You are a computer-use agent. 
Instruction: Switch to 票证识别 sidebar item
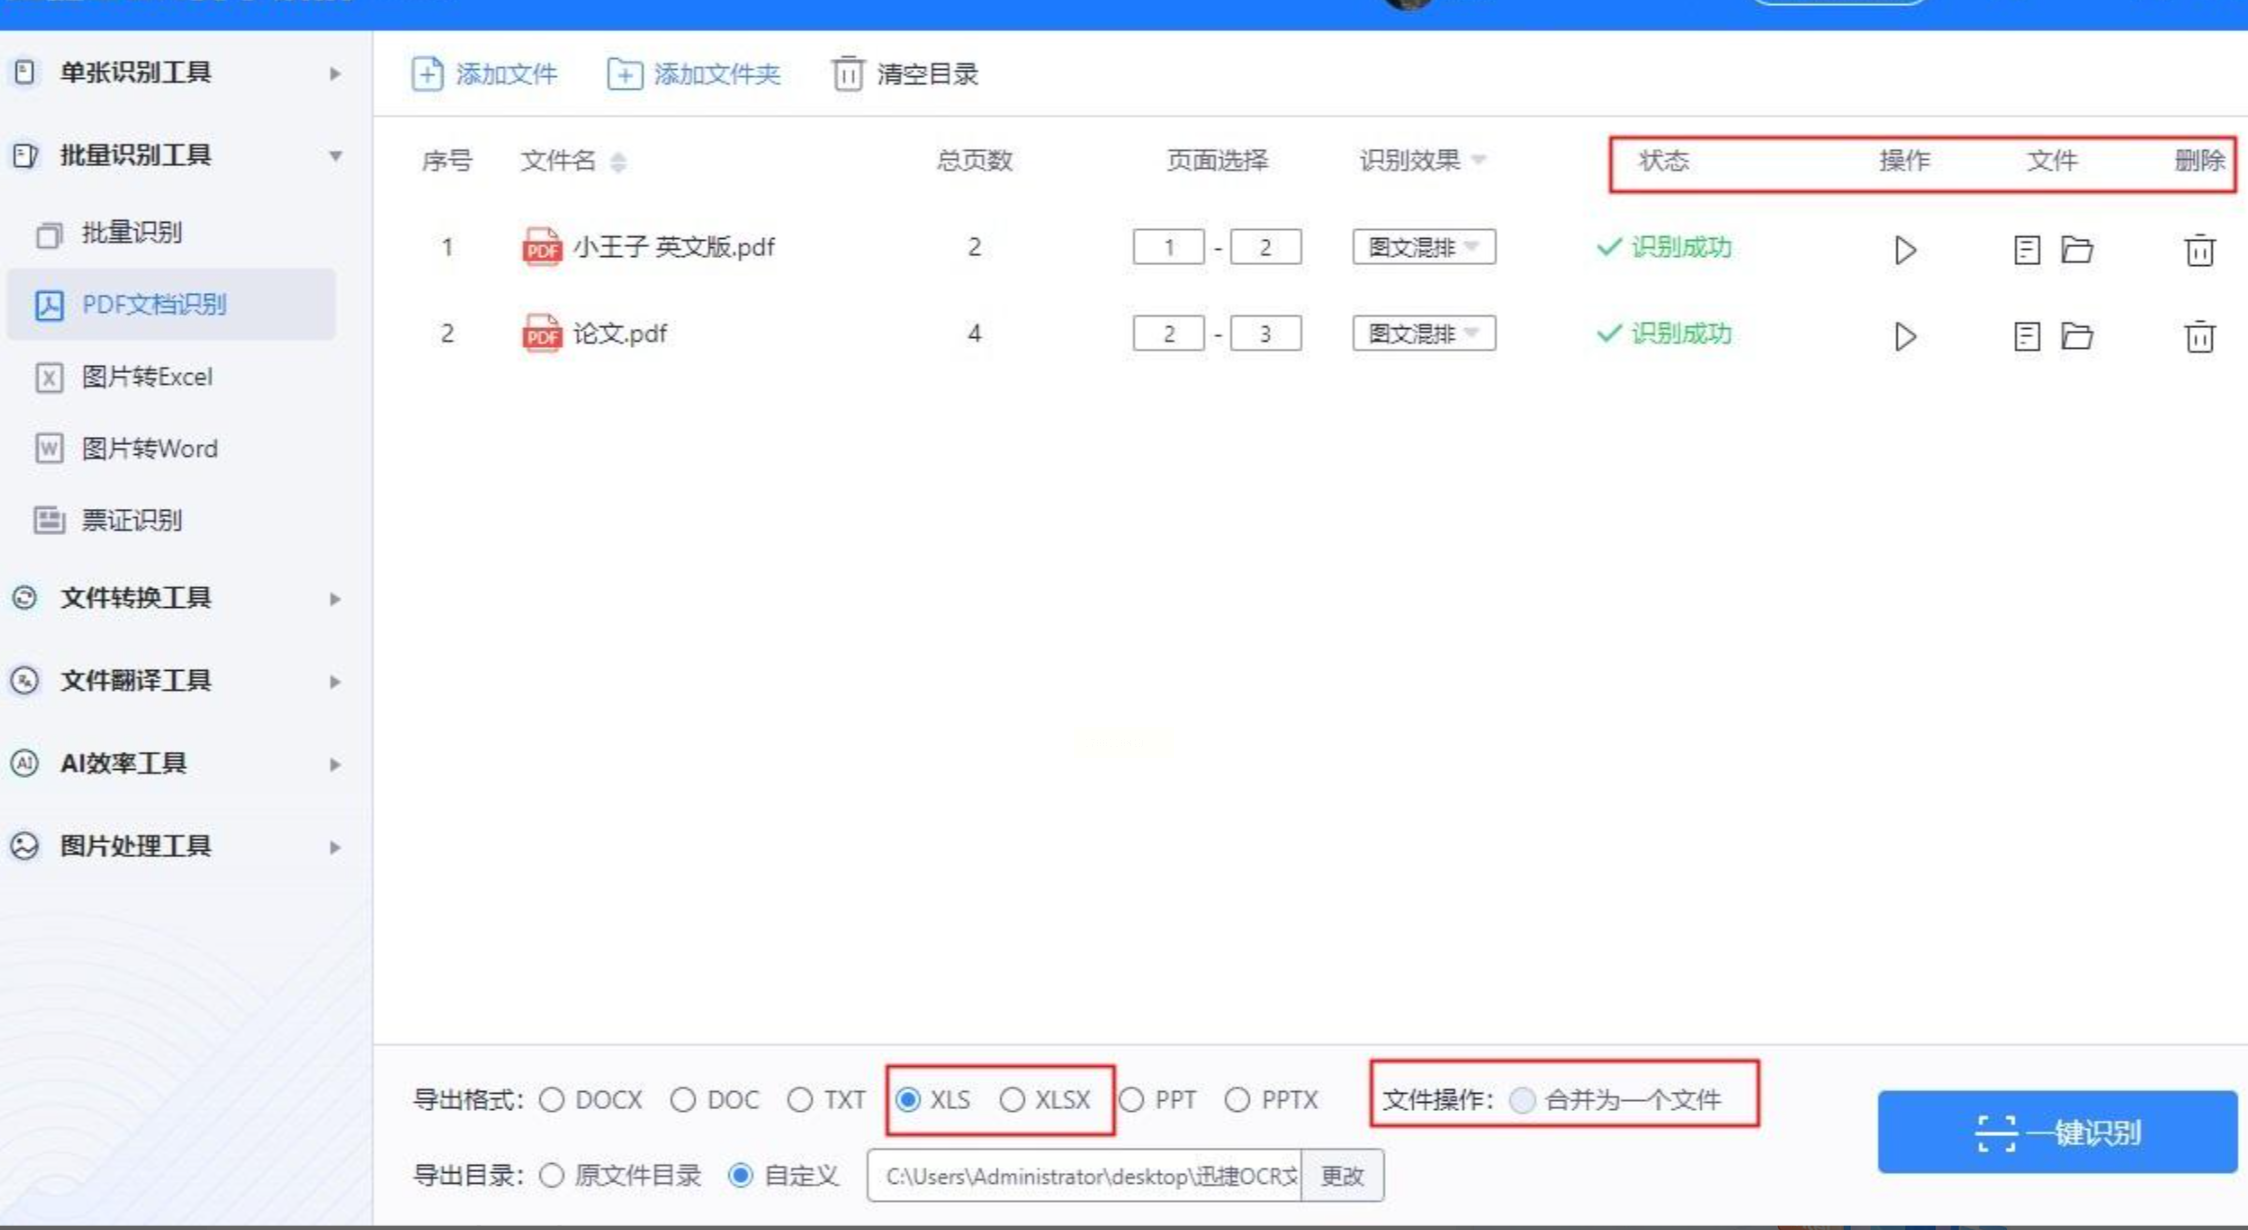(131, 520)
